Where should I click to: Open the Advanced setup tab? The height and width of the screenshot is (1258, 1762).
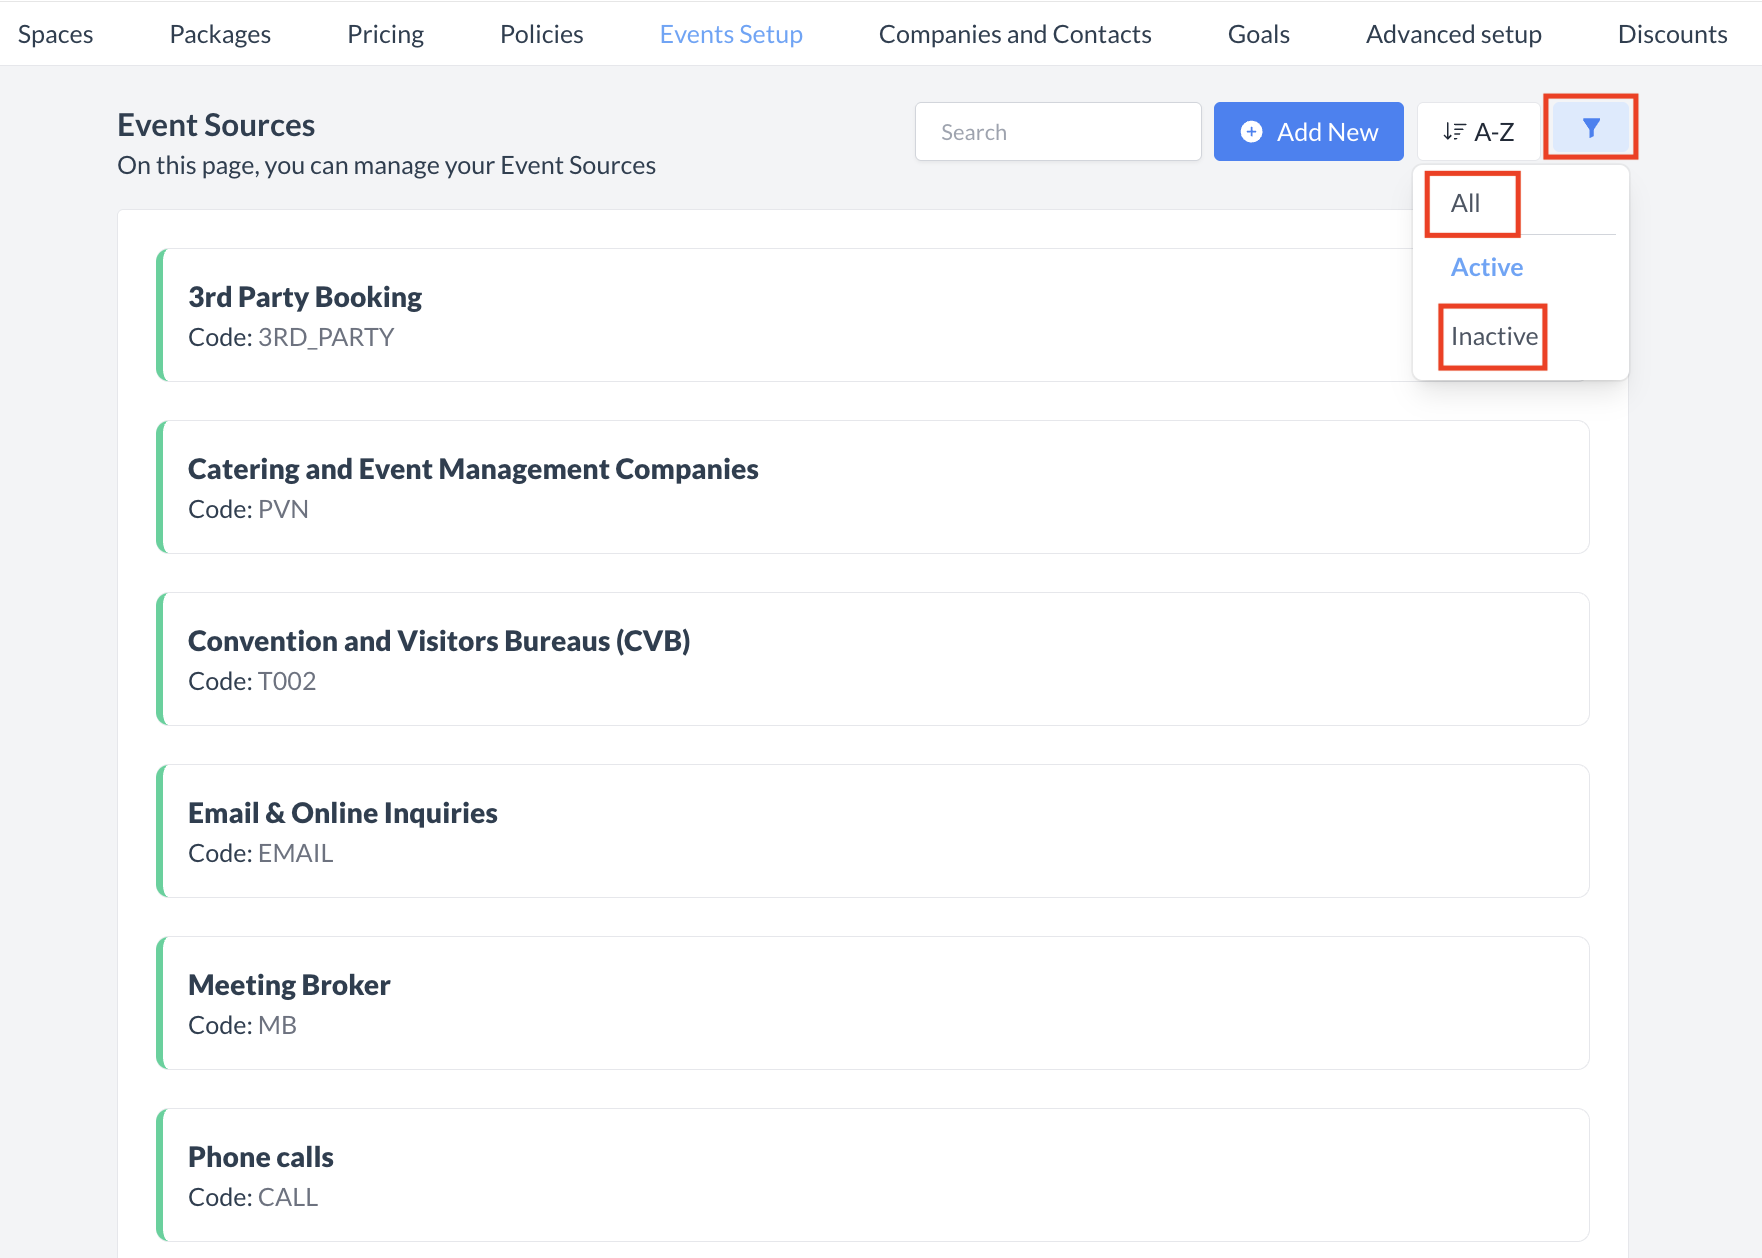pyautogui.click(x=1453, y=34)
